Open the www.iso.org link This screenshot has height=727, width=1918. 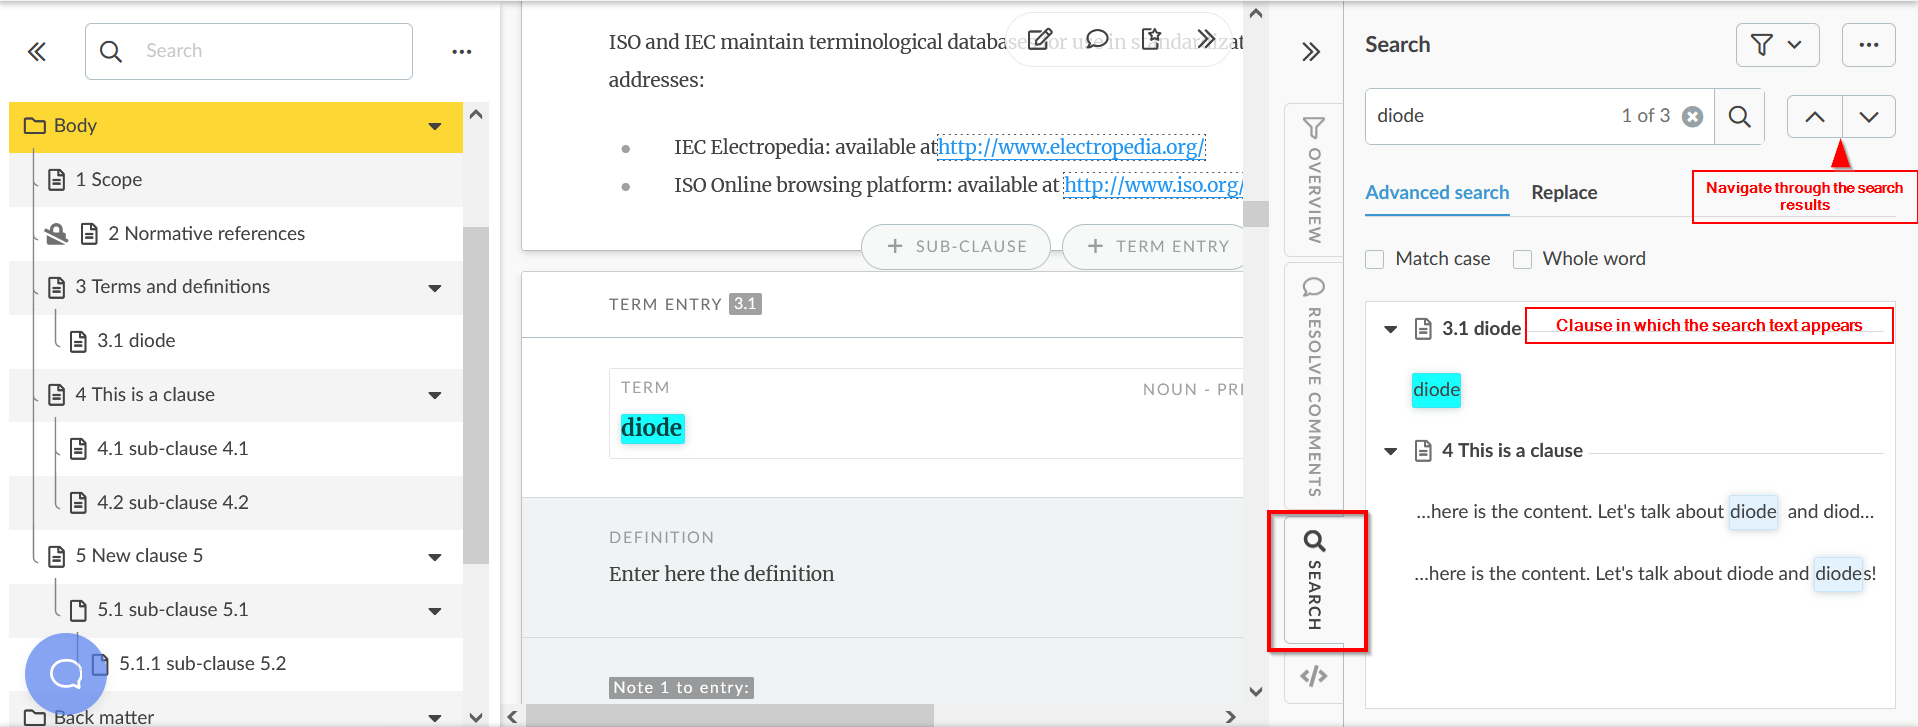coord(1153,185)
